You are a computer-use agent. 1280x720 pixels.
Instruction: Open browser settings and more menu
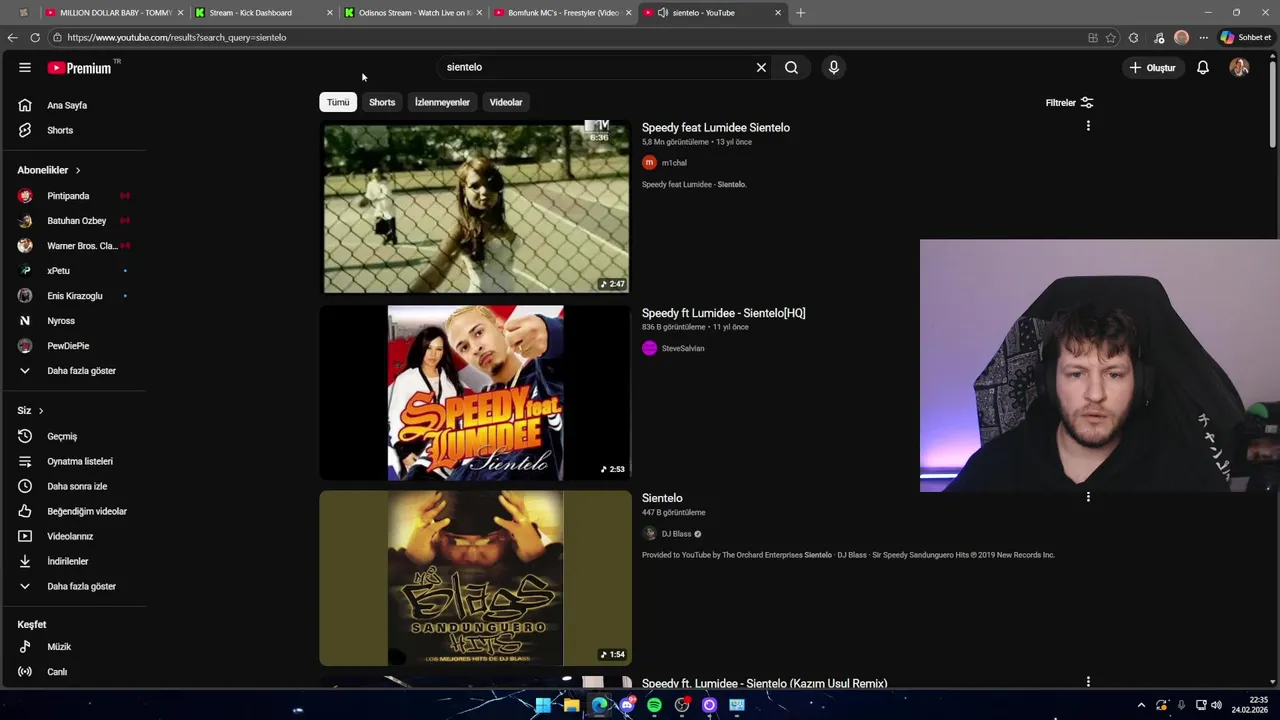[x=1204, y=38]
